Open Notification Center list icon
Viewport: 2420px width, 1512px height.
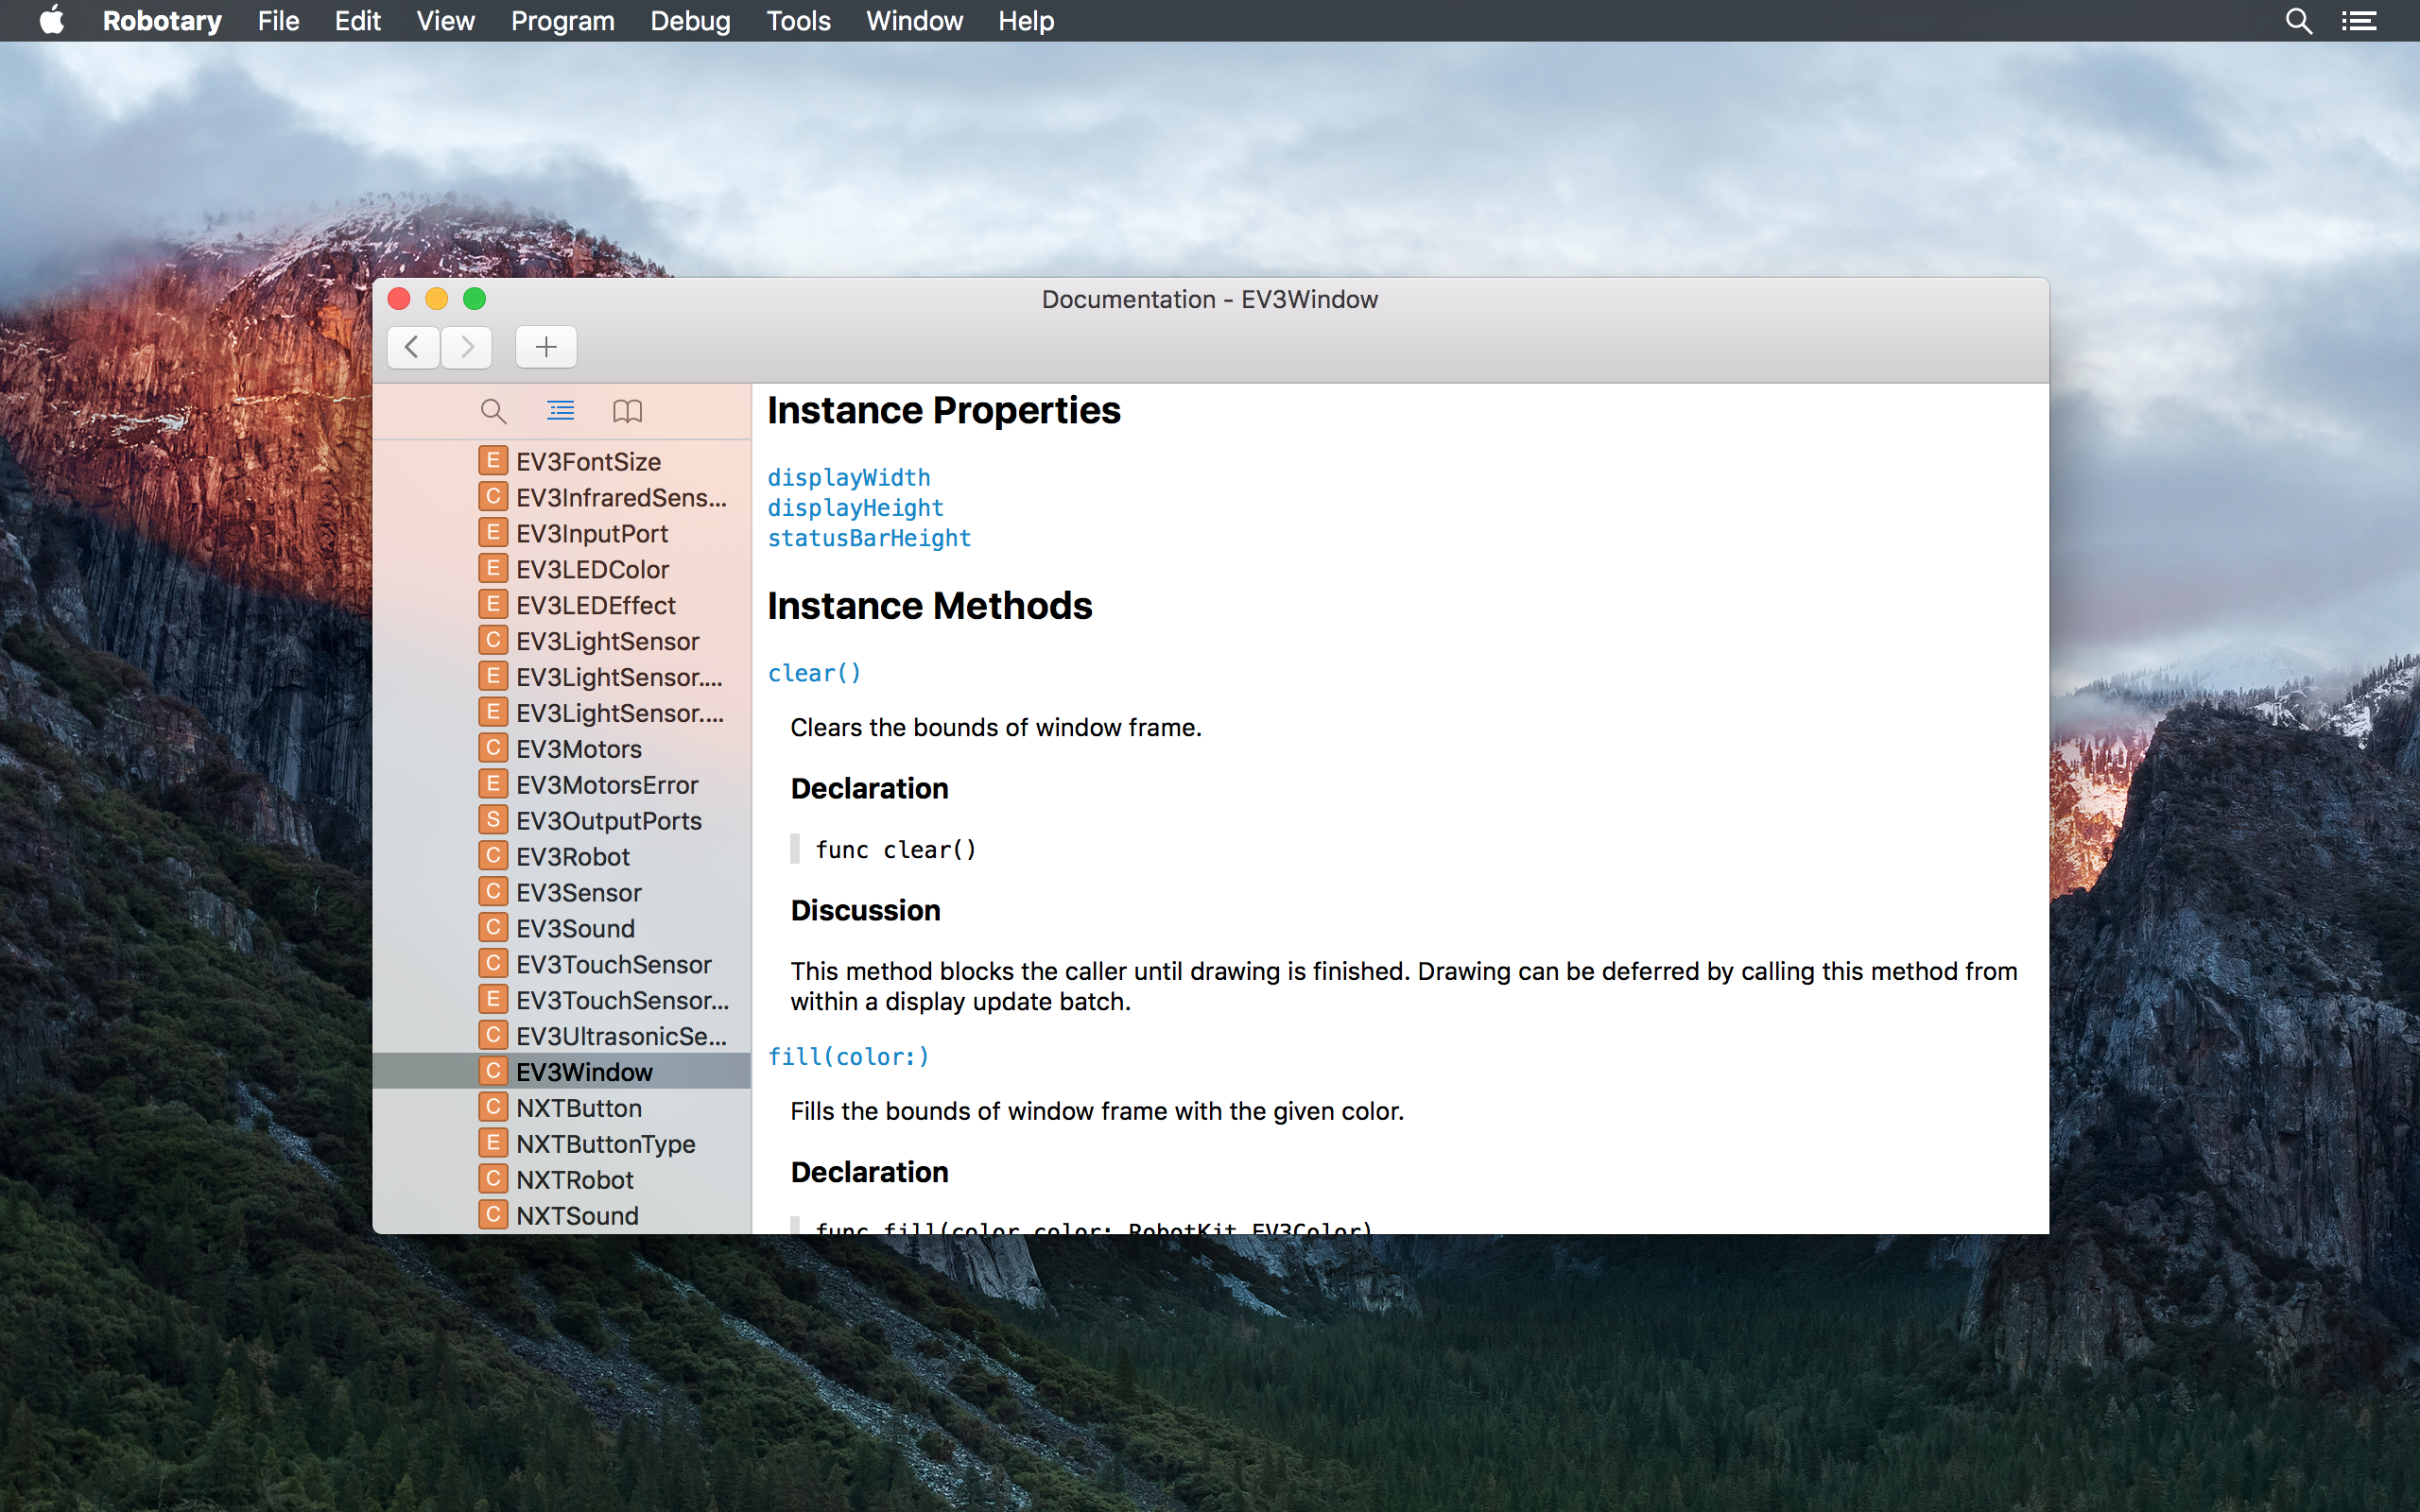point(2359,21)
